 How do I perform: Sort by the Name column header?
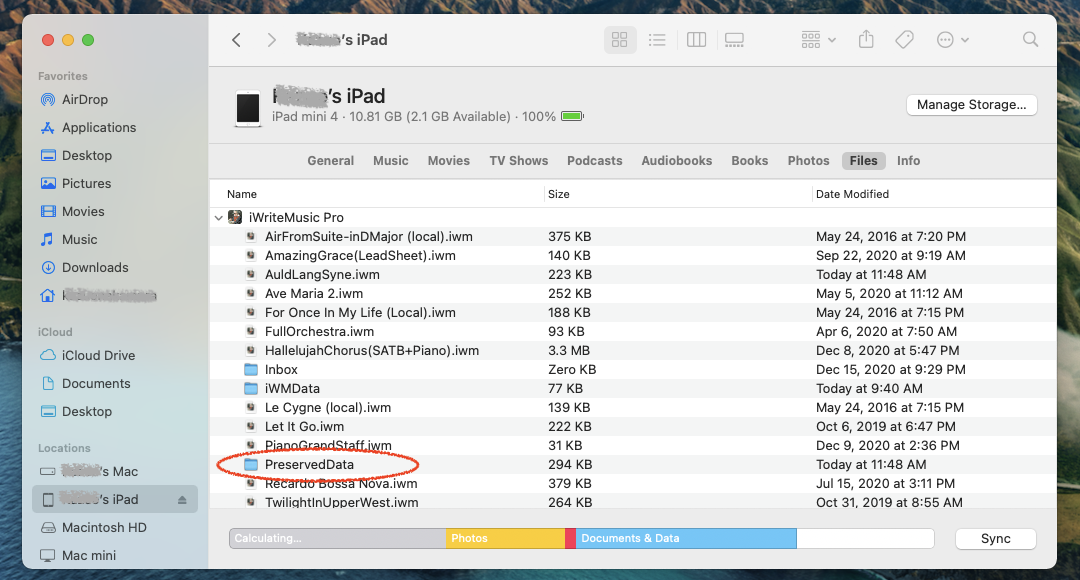coord(242,194)
